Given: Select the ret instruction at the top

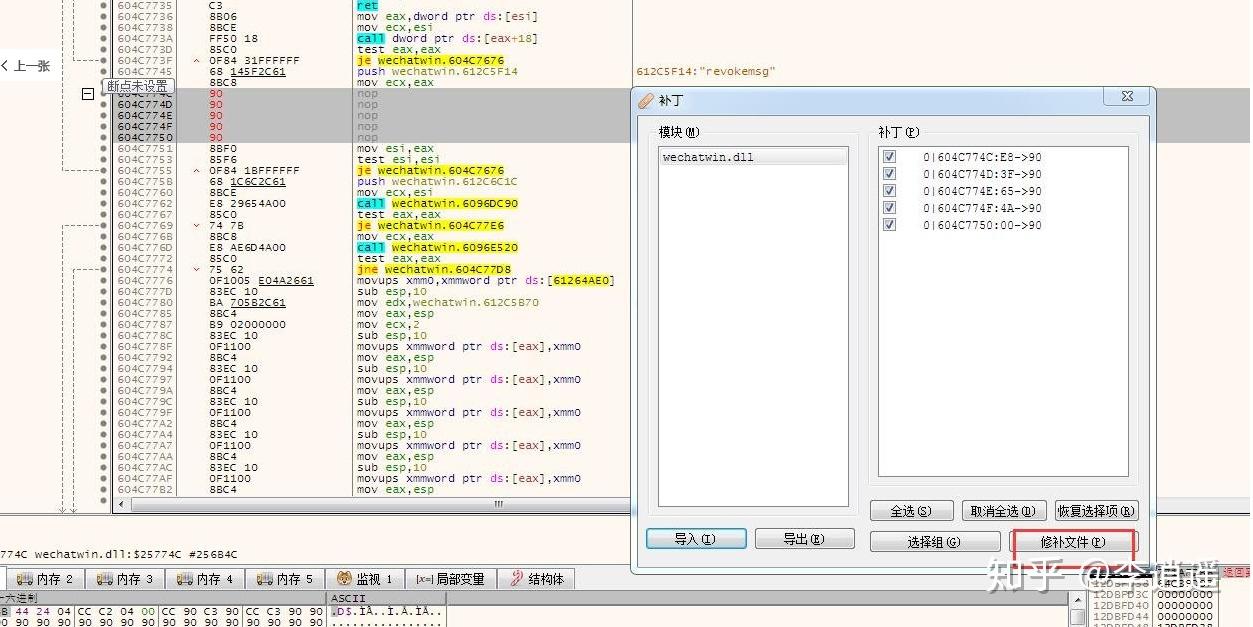Looking at the screenshot, I should pyautogui.click(x=367, y=6).
